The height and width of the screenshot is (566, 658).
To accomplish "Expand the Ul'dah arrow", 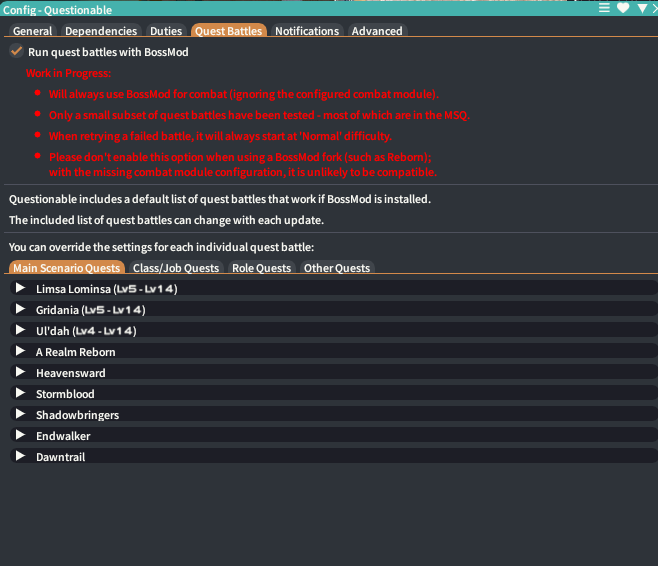I will [20, 330].
